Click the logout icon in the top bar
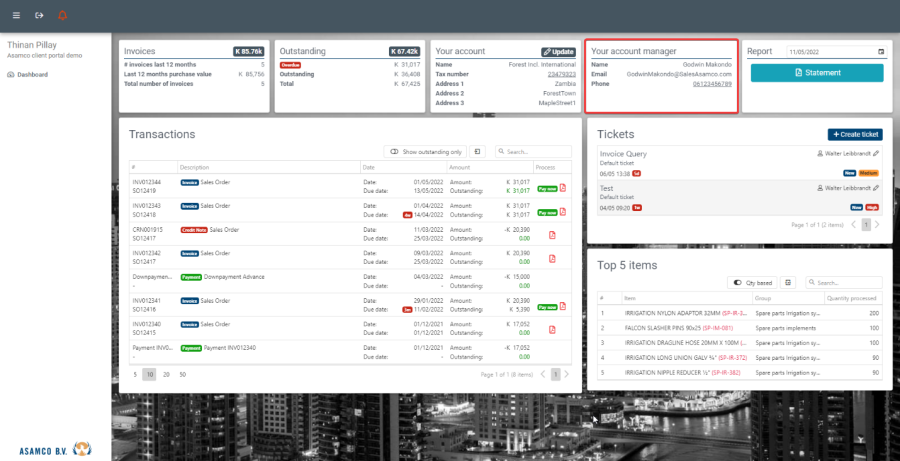Screen dimensions: 900x461 (39, 16)
